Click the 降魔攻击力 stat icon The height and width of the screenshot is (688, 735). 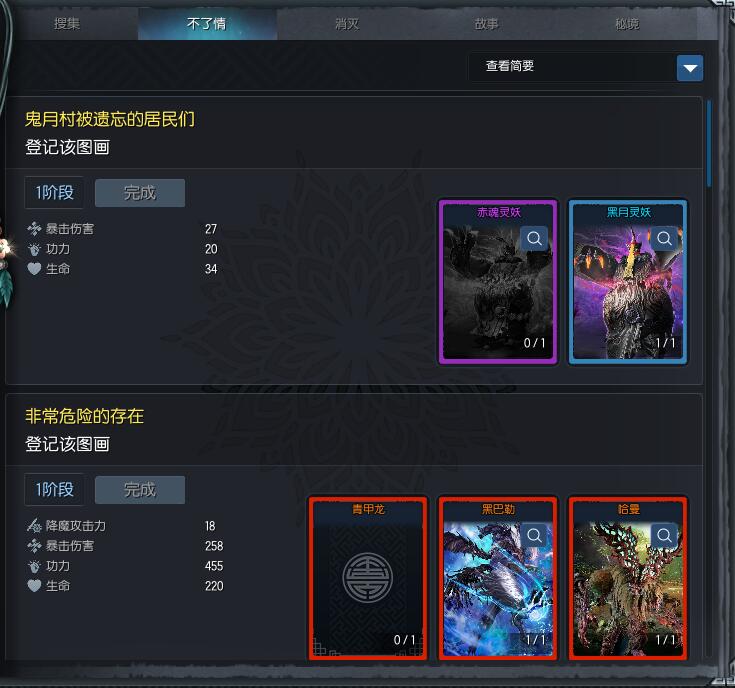point(34,526)
